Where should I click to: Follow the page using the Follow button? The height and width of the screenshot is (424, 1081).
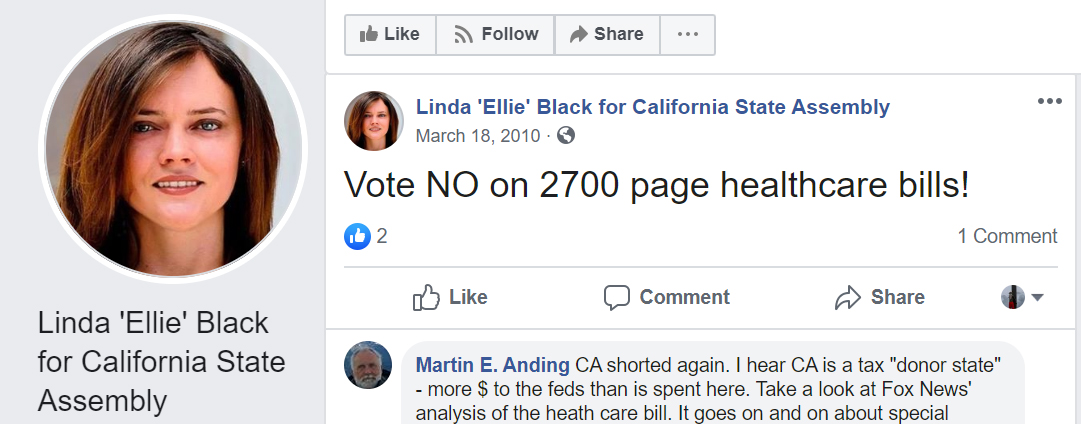click(495, 34)
